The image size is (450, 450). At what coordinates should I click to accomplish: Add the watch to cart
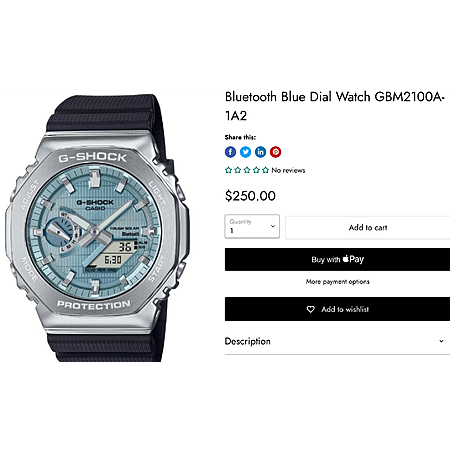coord(368,228)
